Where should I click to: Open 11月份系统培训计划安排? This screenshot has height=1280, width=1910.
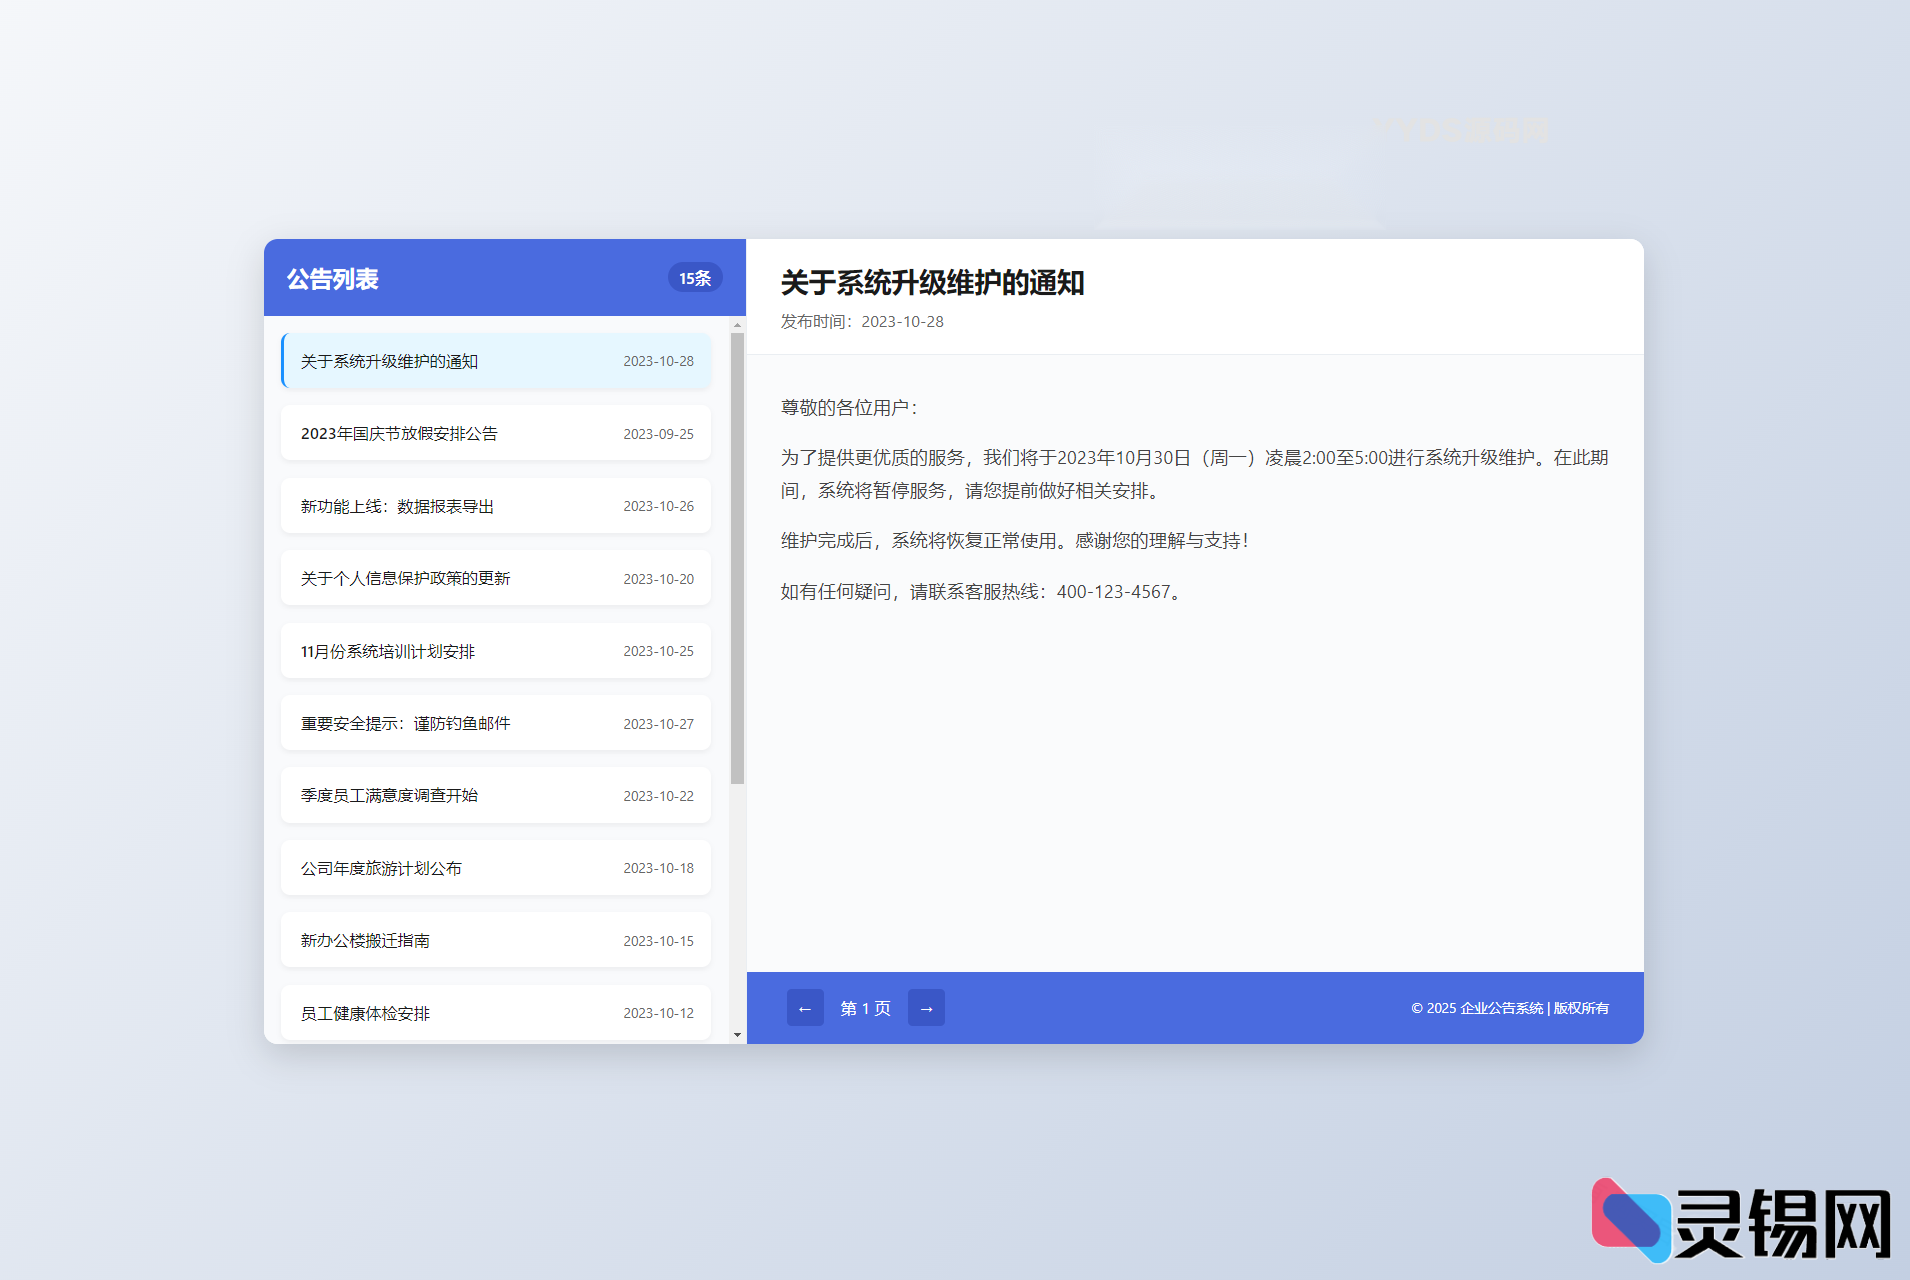[x=494, y=650]
